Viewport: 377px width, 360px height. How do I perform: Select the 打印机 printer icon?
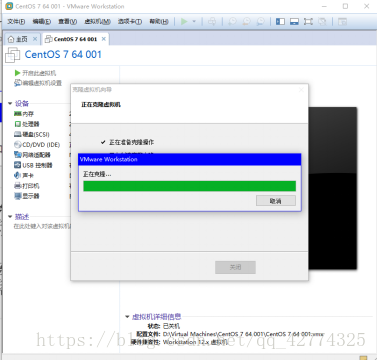click(x=18, y=186)
